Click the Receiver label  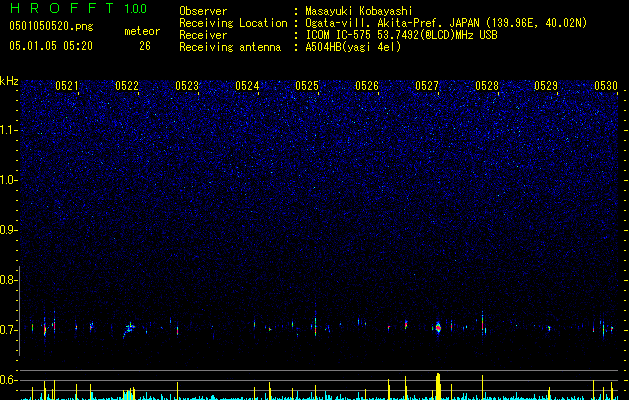[x=203, y=35]
